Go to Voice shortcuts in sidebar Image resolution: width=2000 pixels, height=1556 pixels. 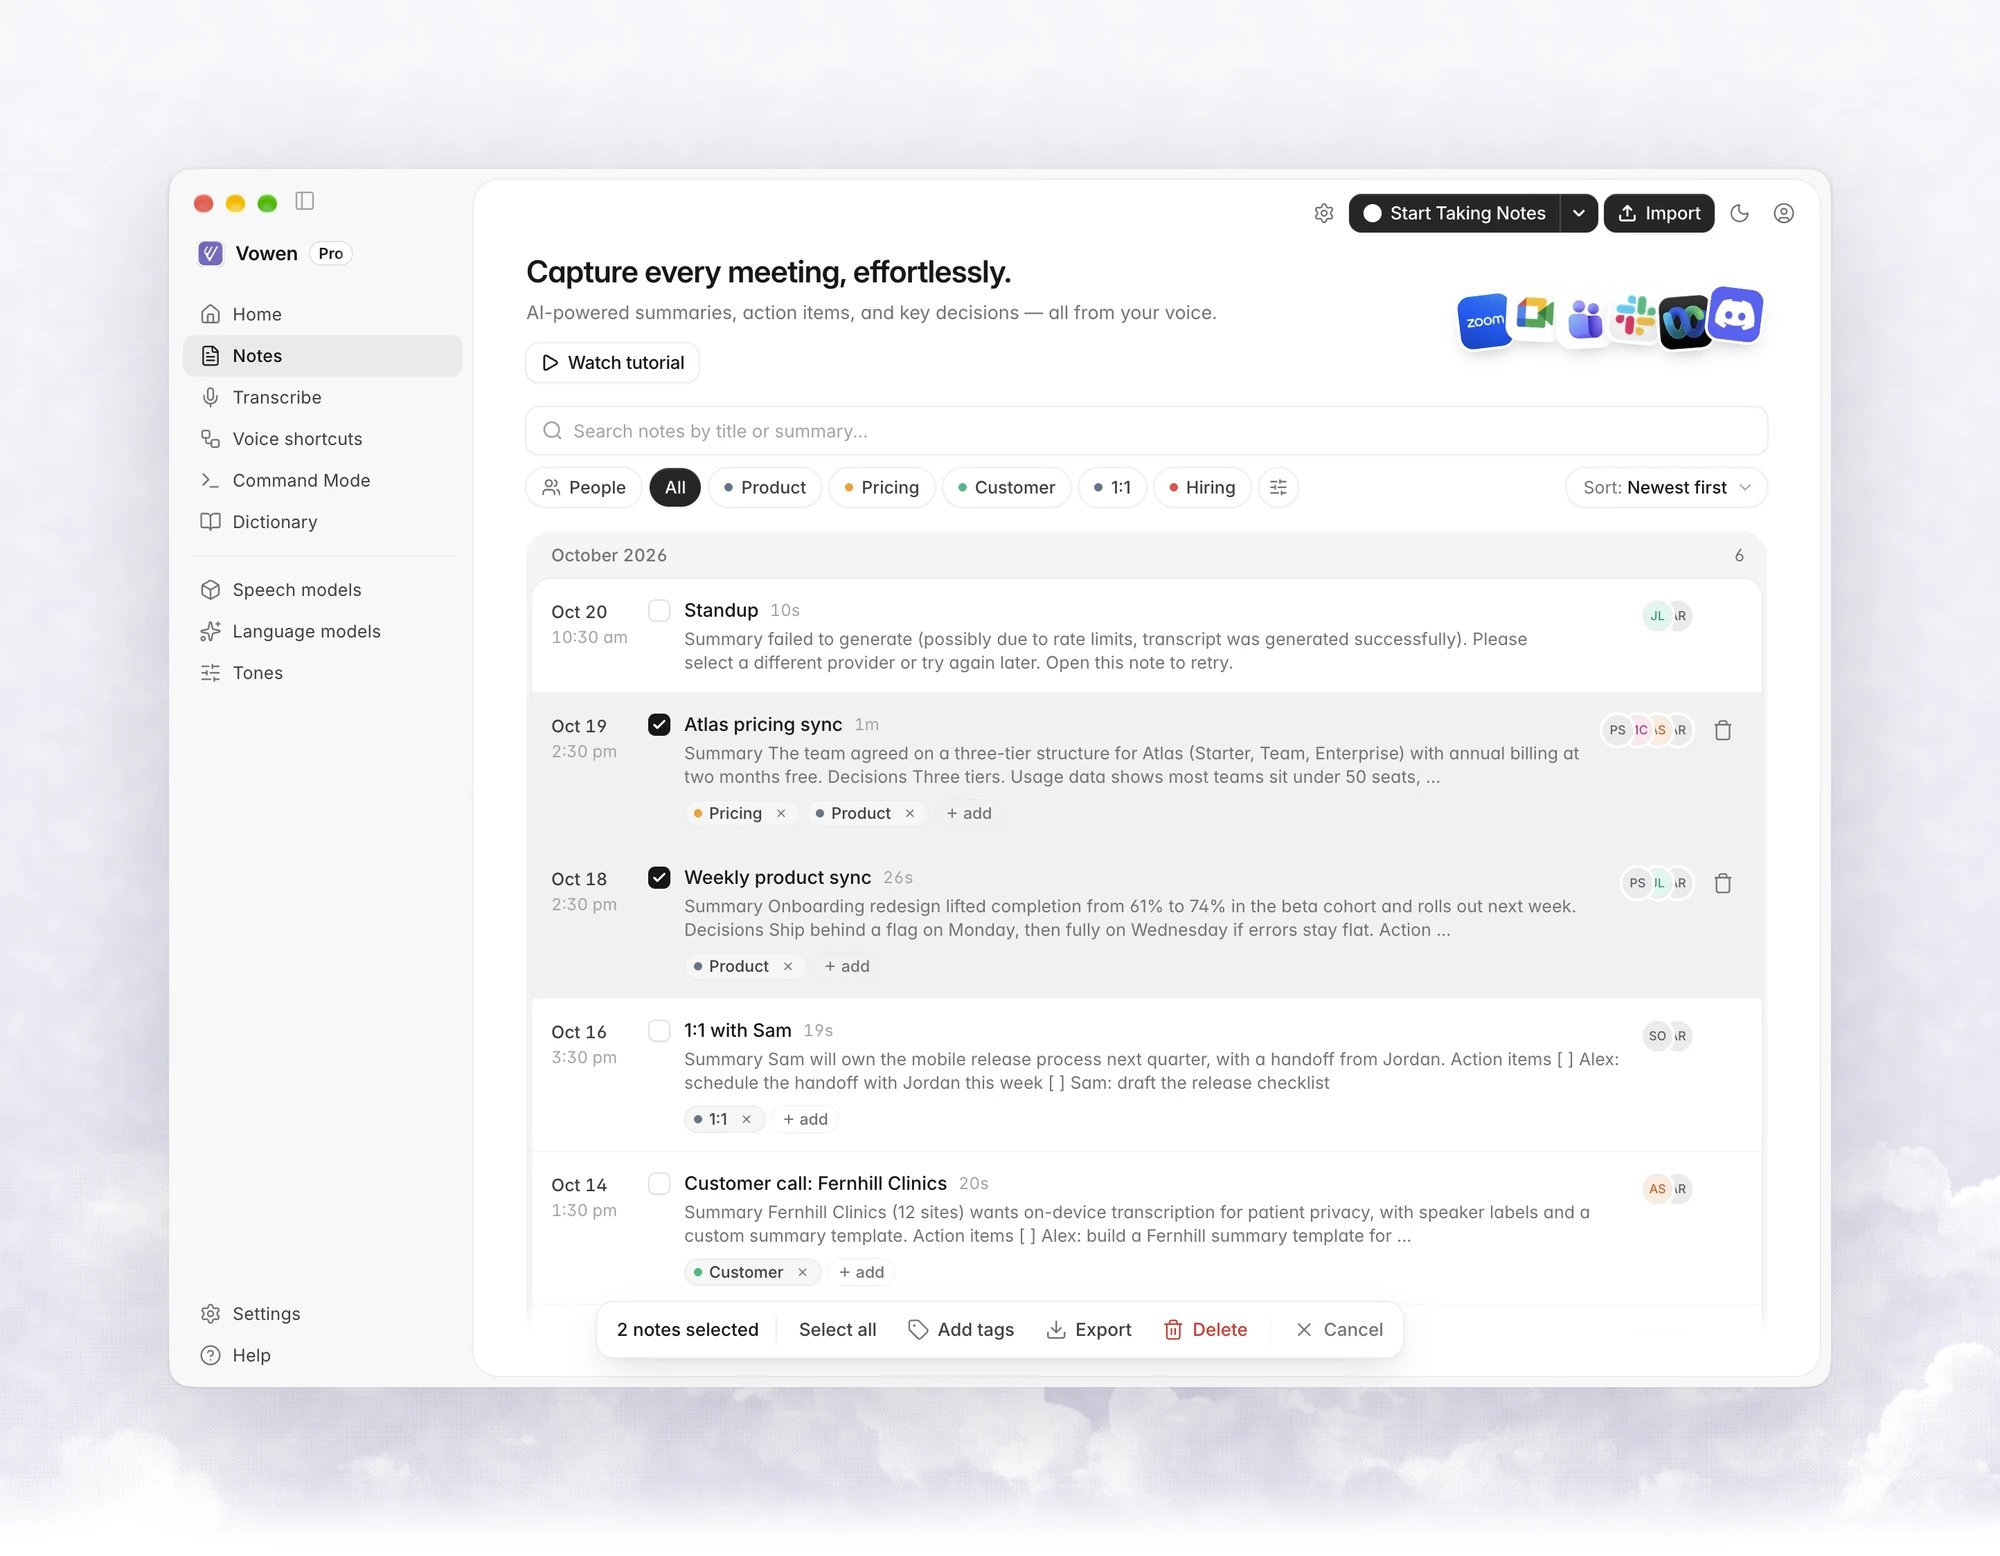322,439
